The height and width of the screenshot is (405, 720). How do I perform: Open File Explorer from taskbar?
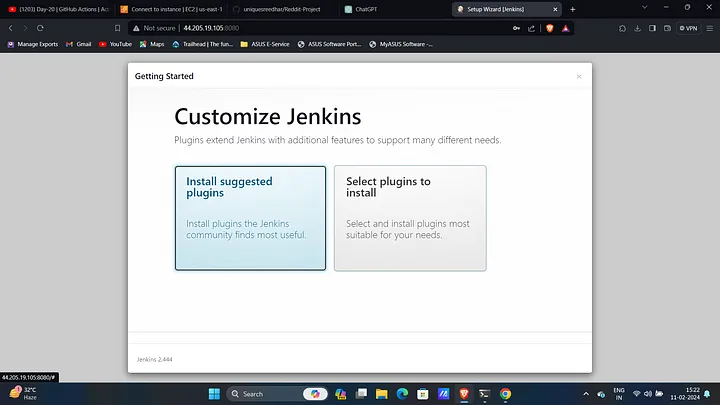(382, 394)
